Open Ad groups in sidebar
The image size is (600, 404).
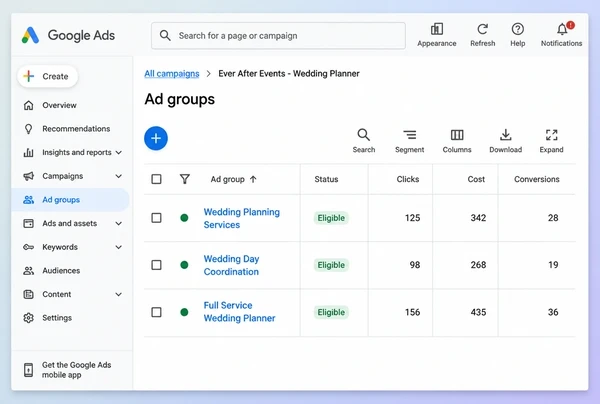(x=71, y=200)
